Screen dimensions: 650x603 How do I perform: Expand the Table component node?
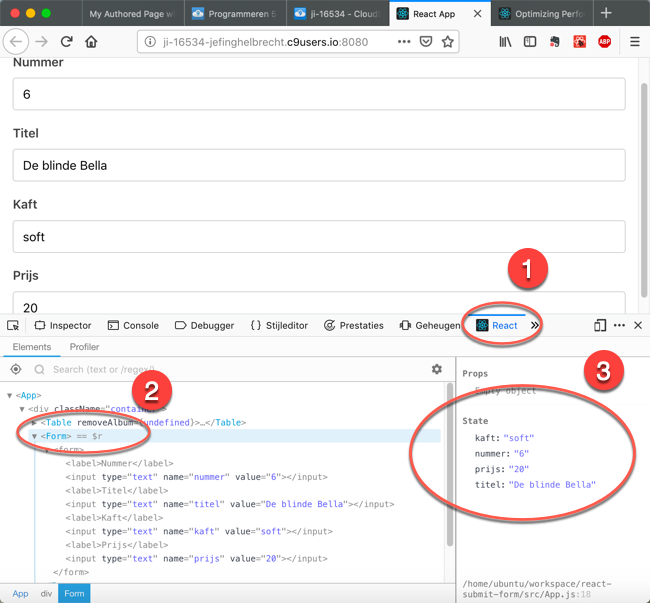[34, 423]
